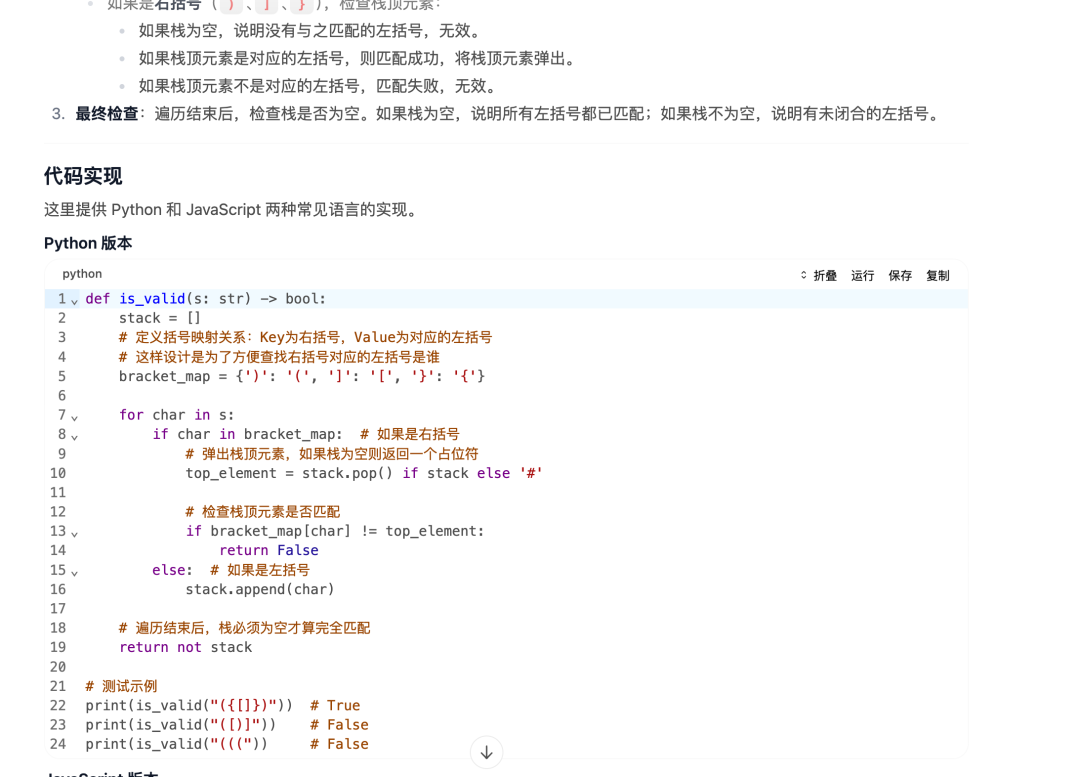Click the Python 版本 heading
Viewport: 1080px width, 777px height.
click(x=88, y=243)
